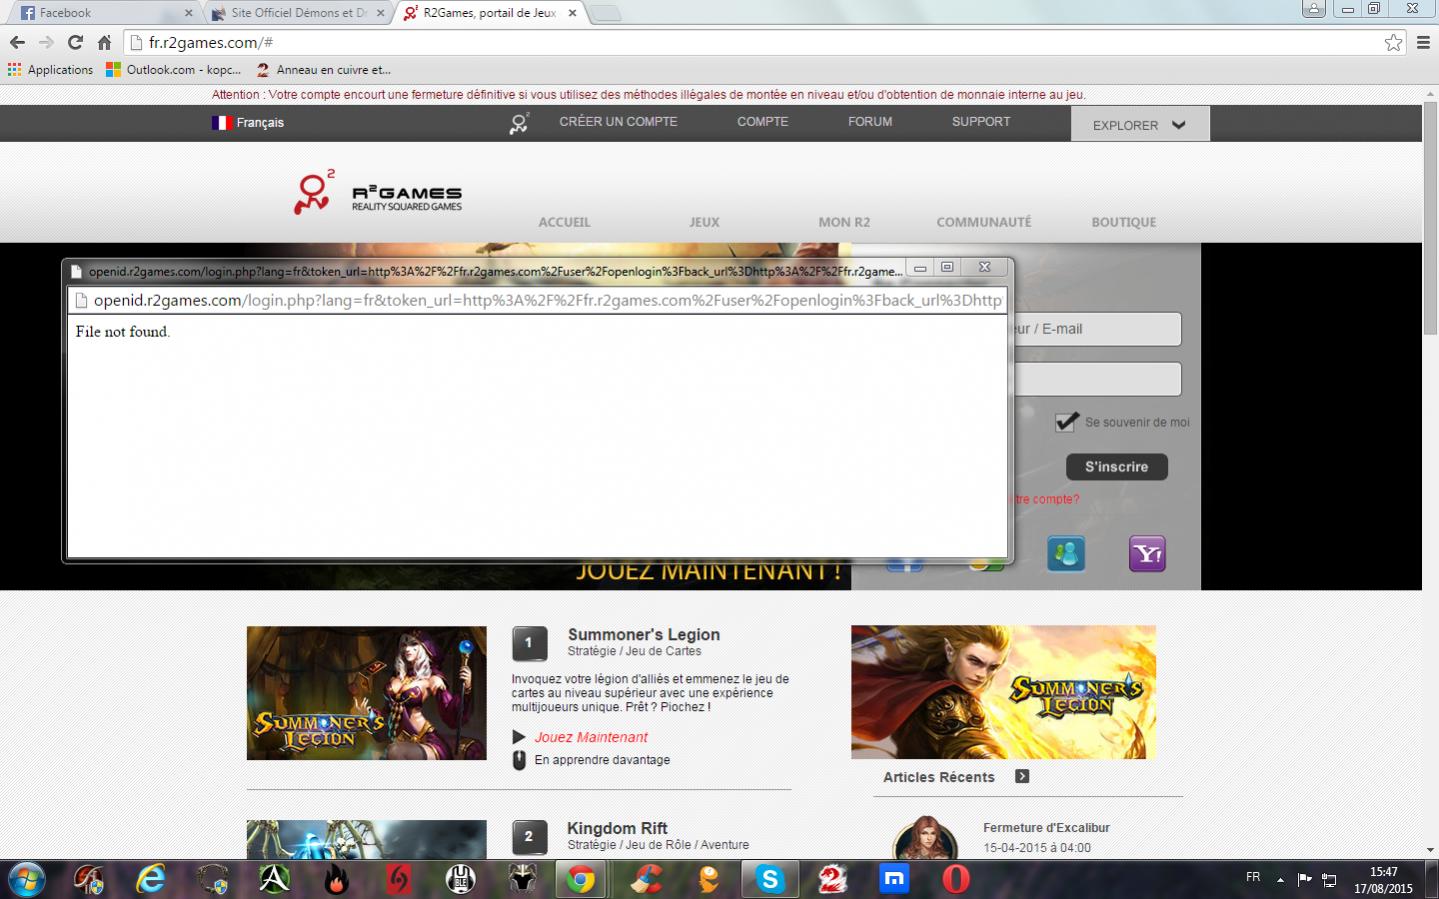Launch Internet Explorer from the taskbar
The image size is (1439, 899).
pos(151,879)
